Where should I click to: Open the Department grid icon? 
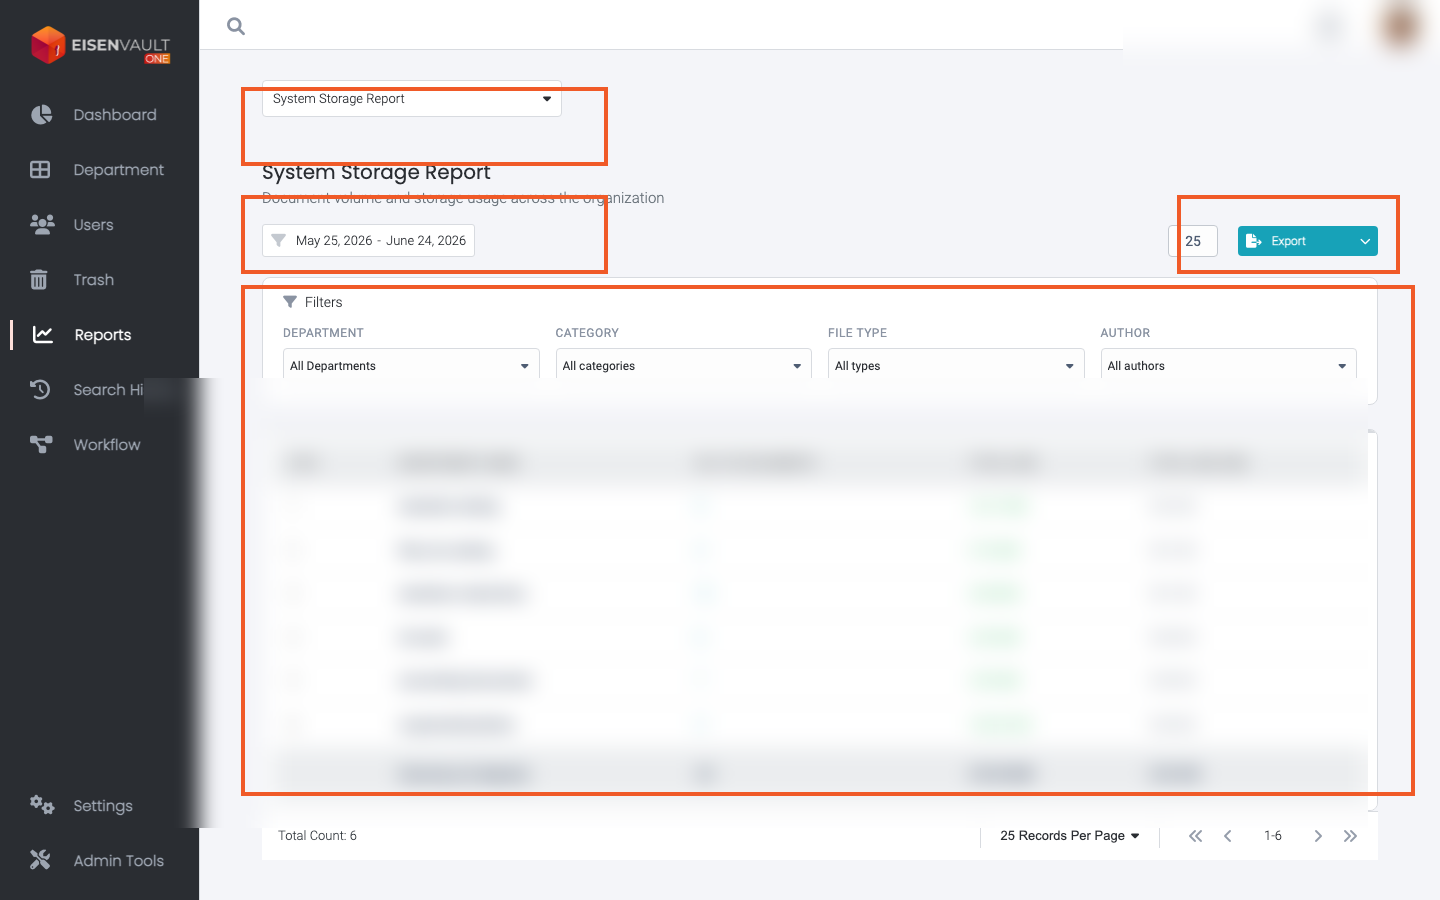tap(40, 170)
